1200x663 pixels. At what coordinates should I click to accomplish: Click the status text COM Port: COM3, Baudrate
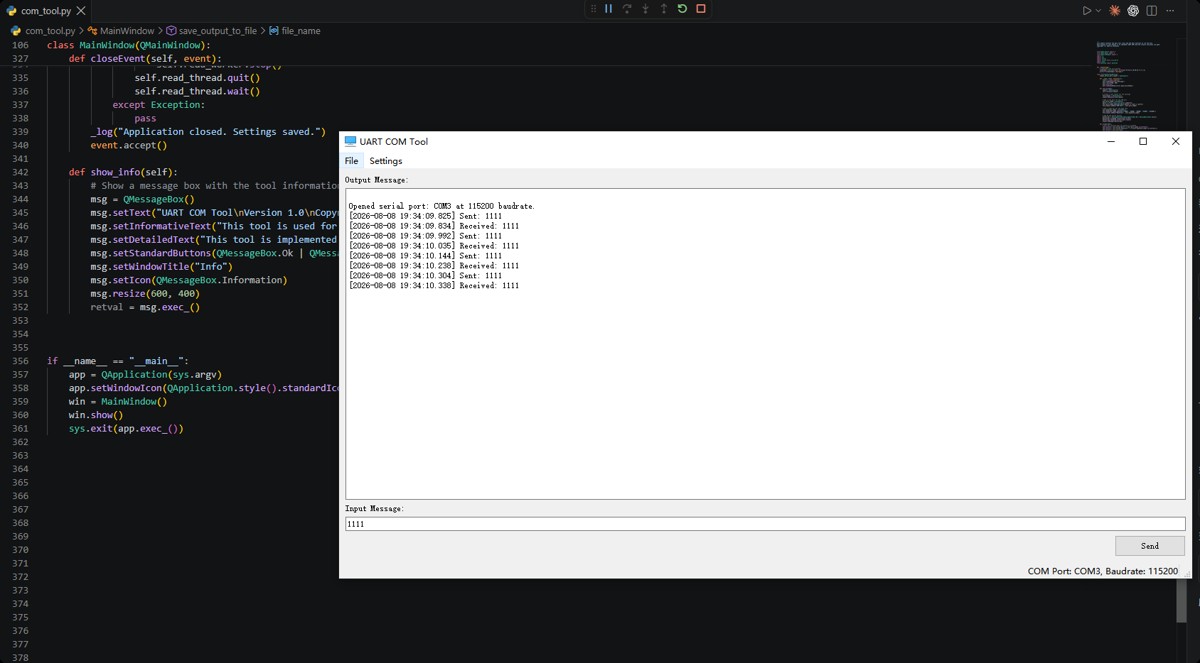1103,571
